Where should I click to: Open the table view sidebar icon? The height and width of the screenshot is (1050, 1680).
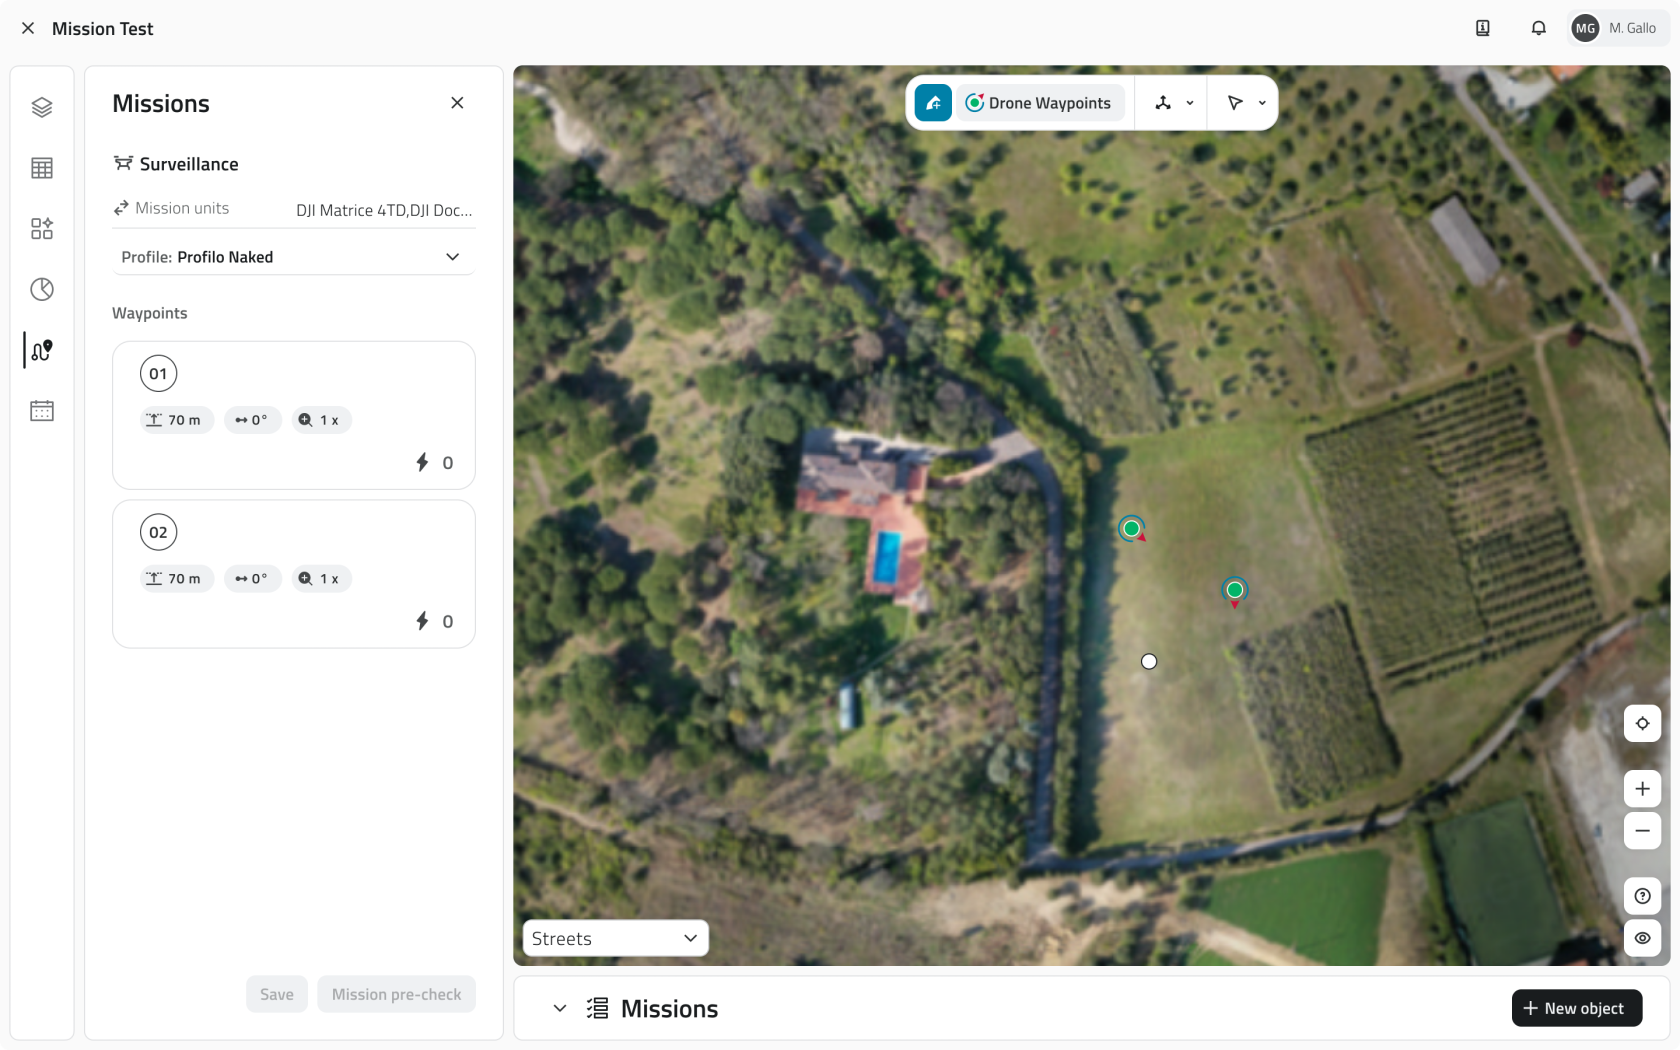pos(42,168)
